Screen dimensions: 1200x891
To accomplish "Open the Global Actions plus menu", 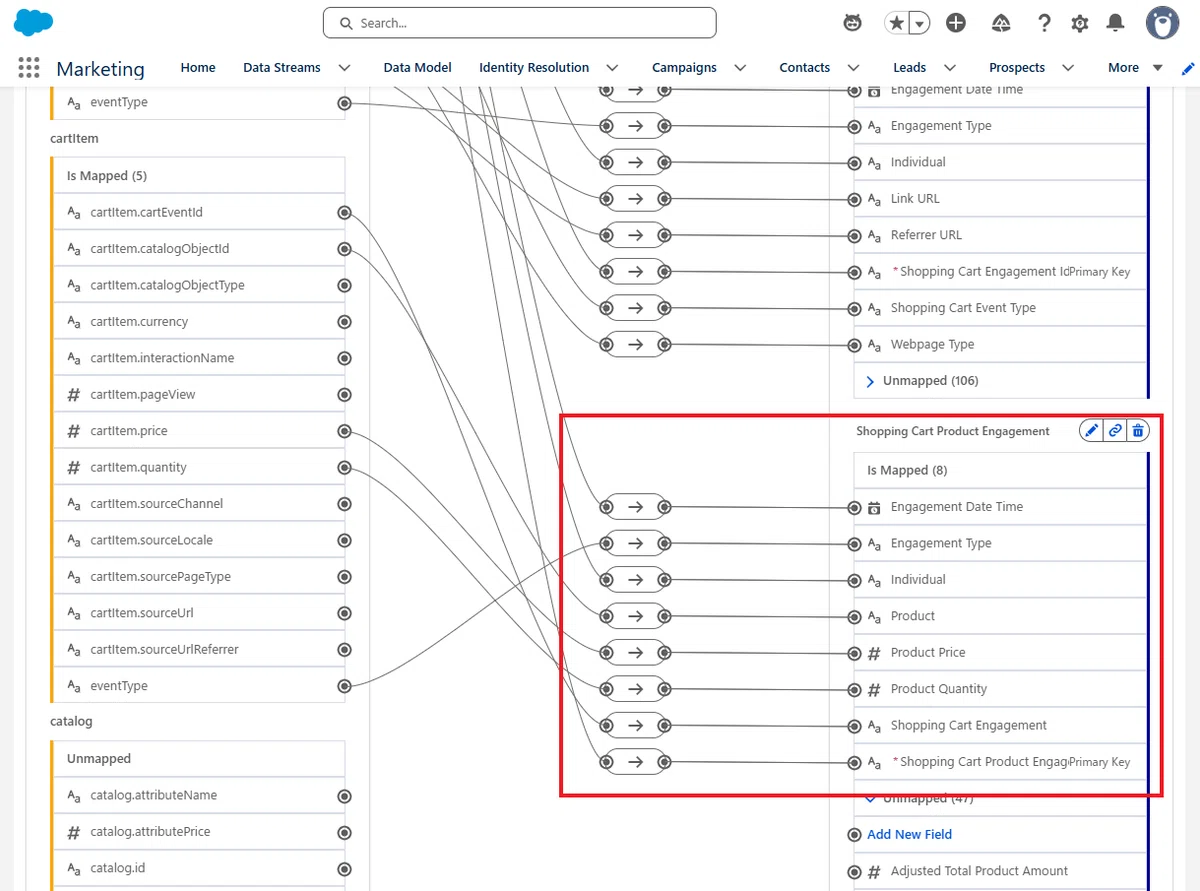I will [956, 23].
